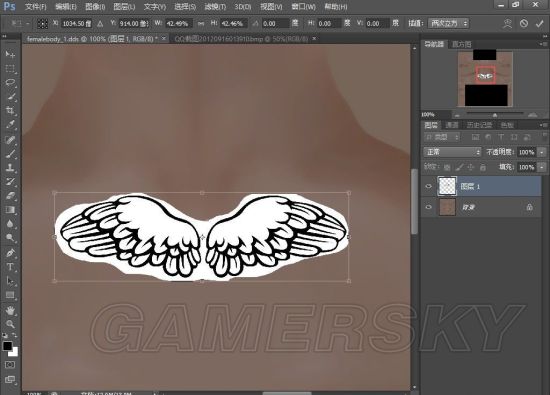Cancel transform with the circle-slash icon

(x=524, y=24)
